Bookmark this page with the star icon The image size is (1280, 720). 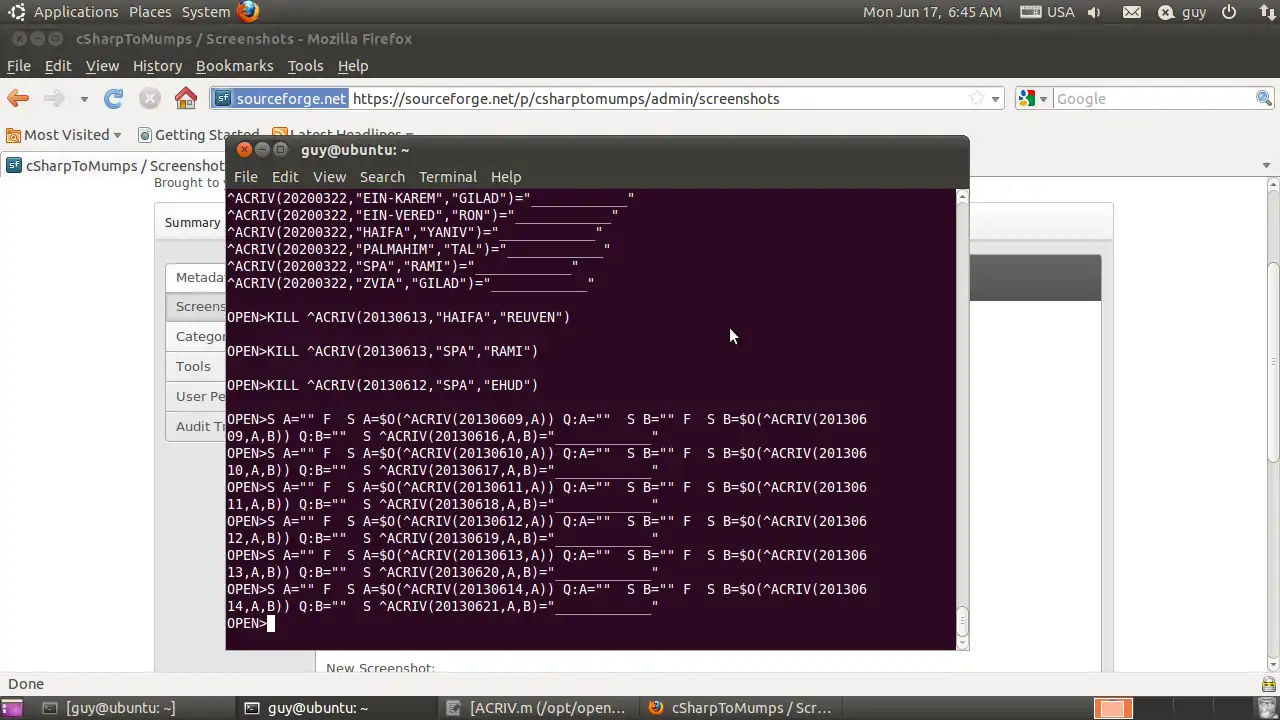tap(976, 98)
